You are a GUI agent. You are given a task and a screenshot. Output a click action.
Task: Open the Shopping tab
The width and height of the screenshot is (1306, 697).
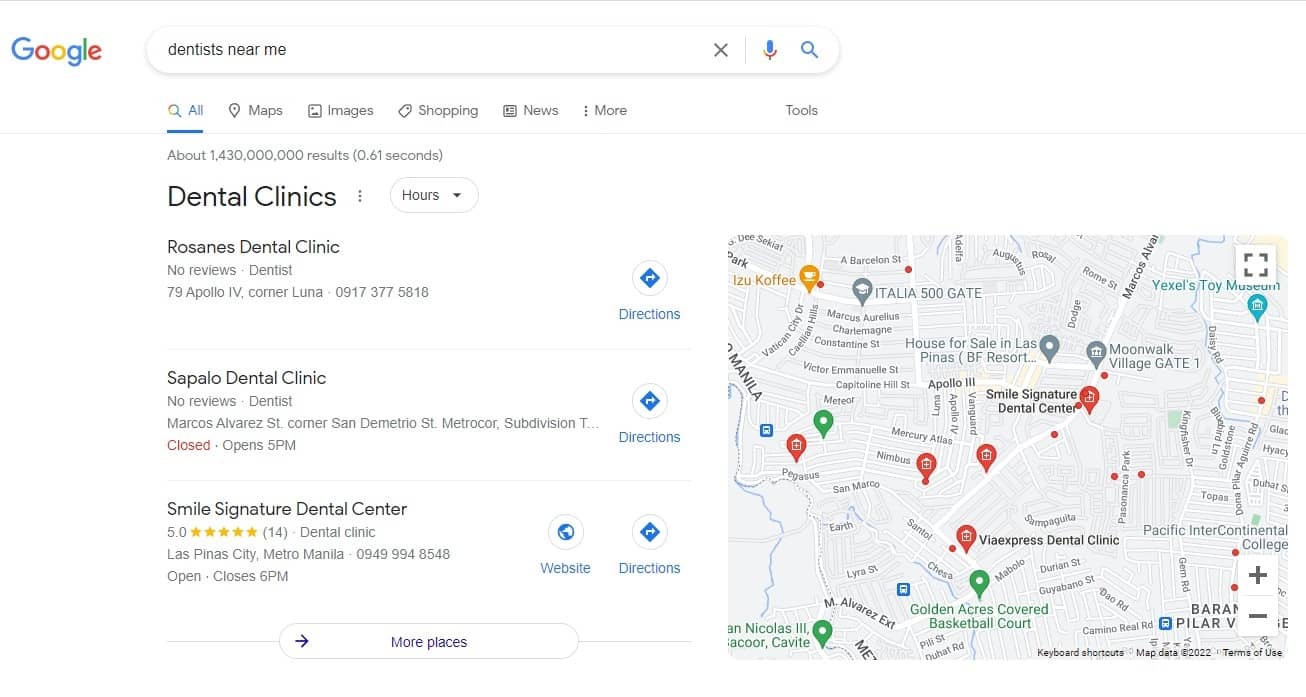click(438, 111)
